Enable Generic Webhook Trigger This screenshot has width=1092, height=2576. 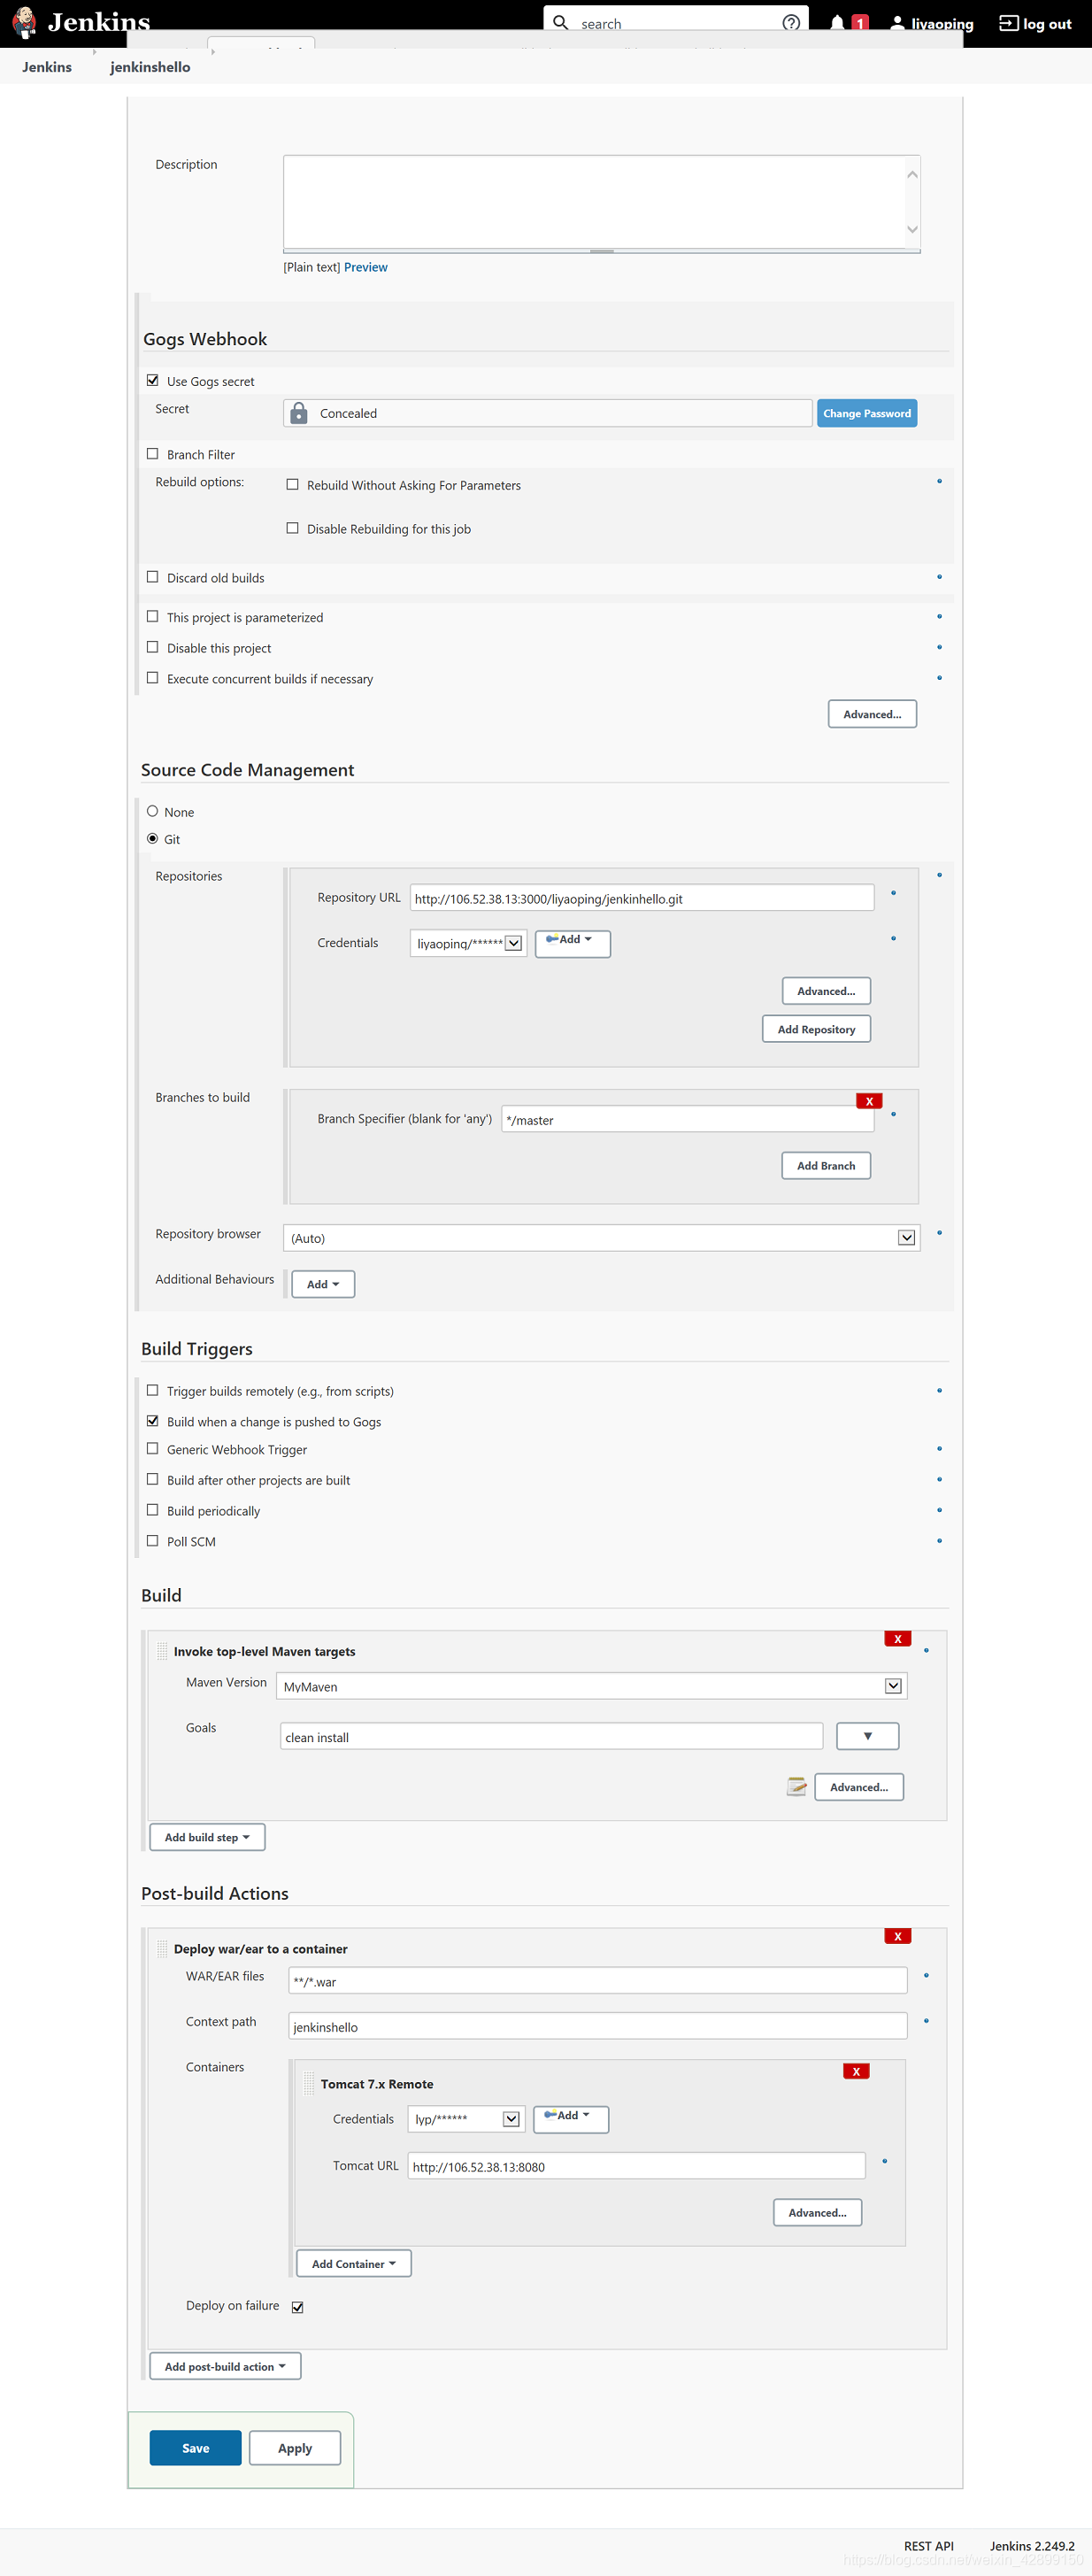(x=153, y=1448)
